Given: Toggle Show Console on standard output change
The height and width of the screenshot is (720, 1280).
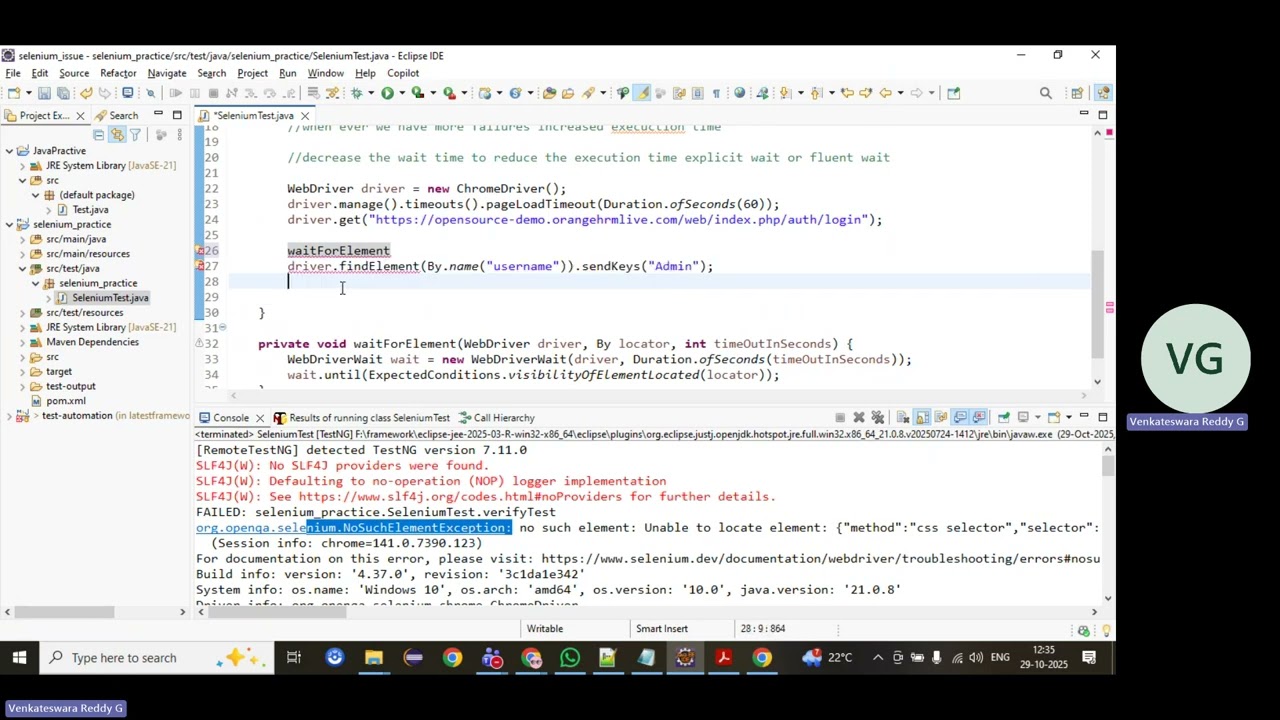Looking at the screenshot, I should click(960, 417).
